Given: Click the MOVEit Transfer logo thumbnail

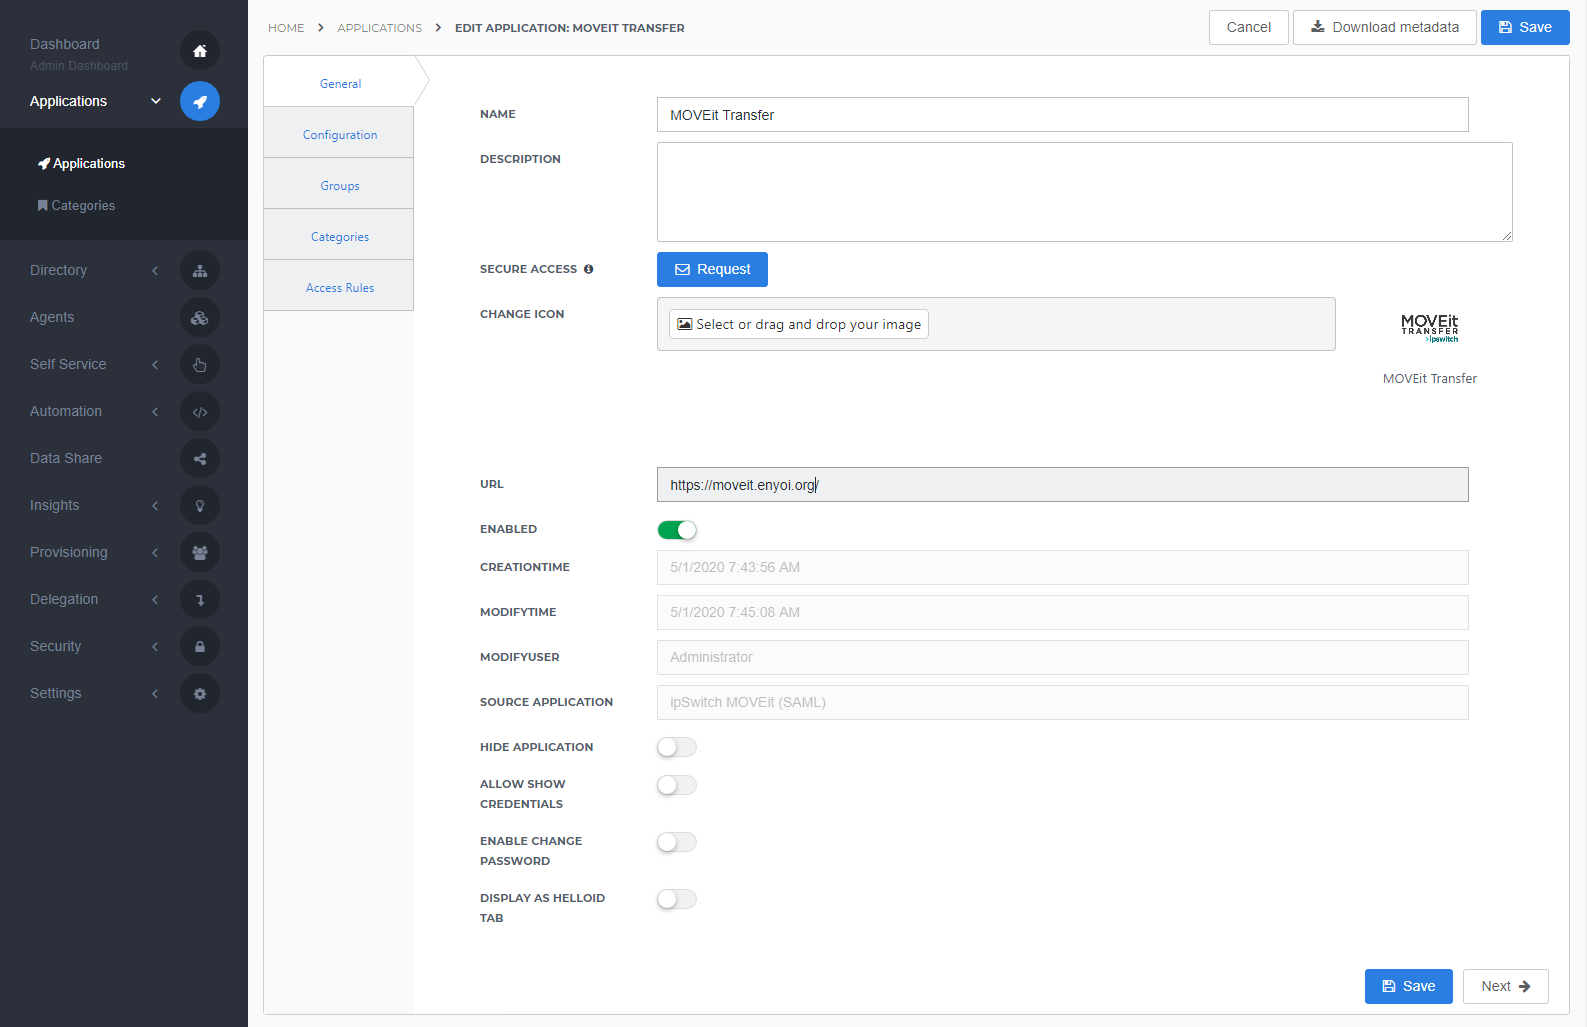Looking at the screenshot, I should pyautogui.click(x=1430, y=328).
